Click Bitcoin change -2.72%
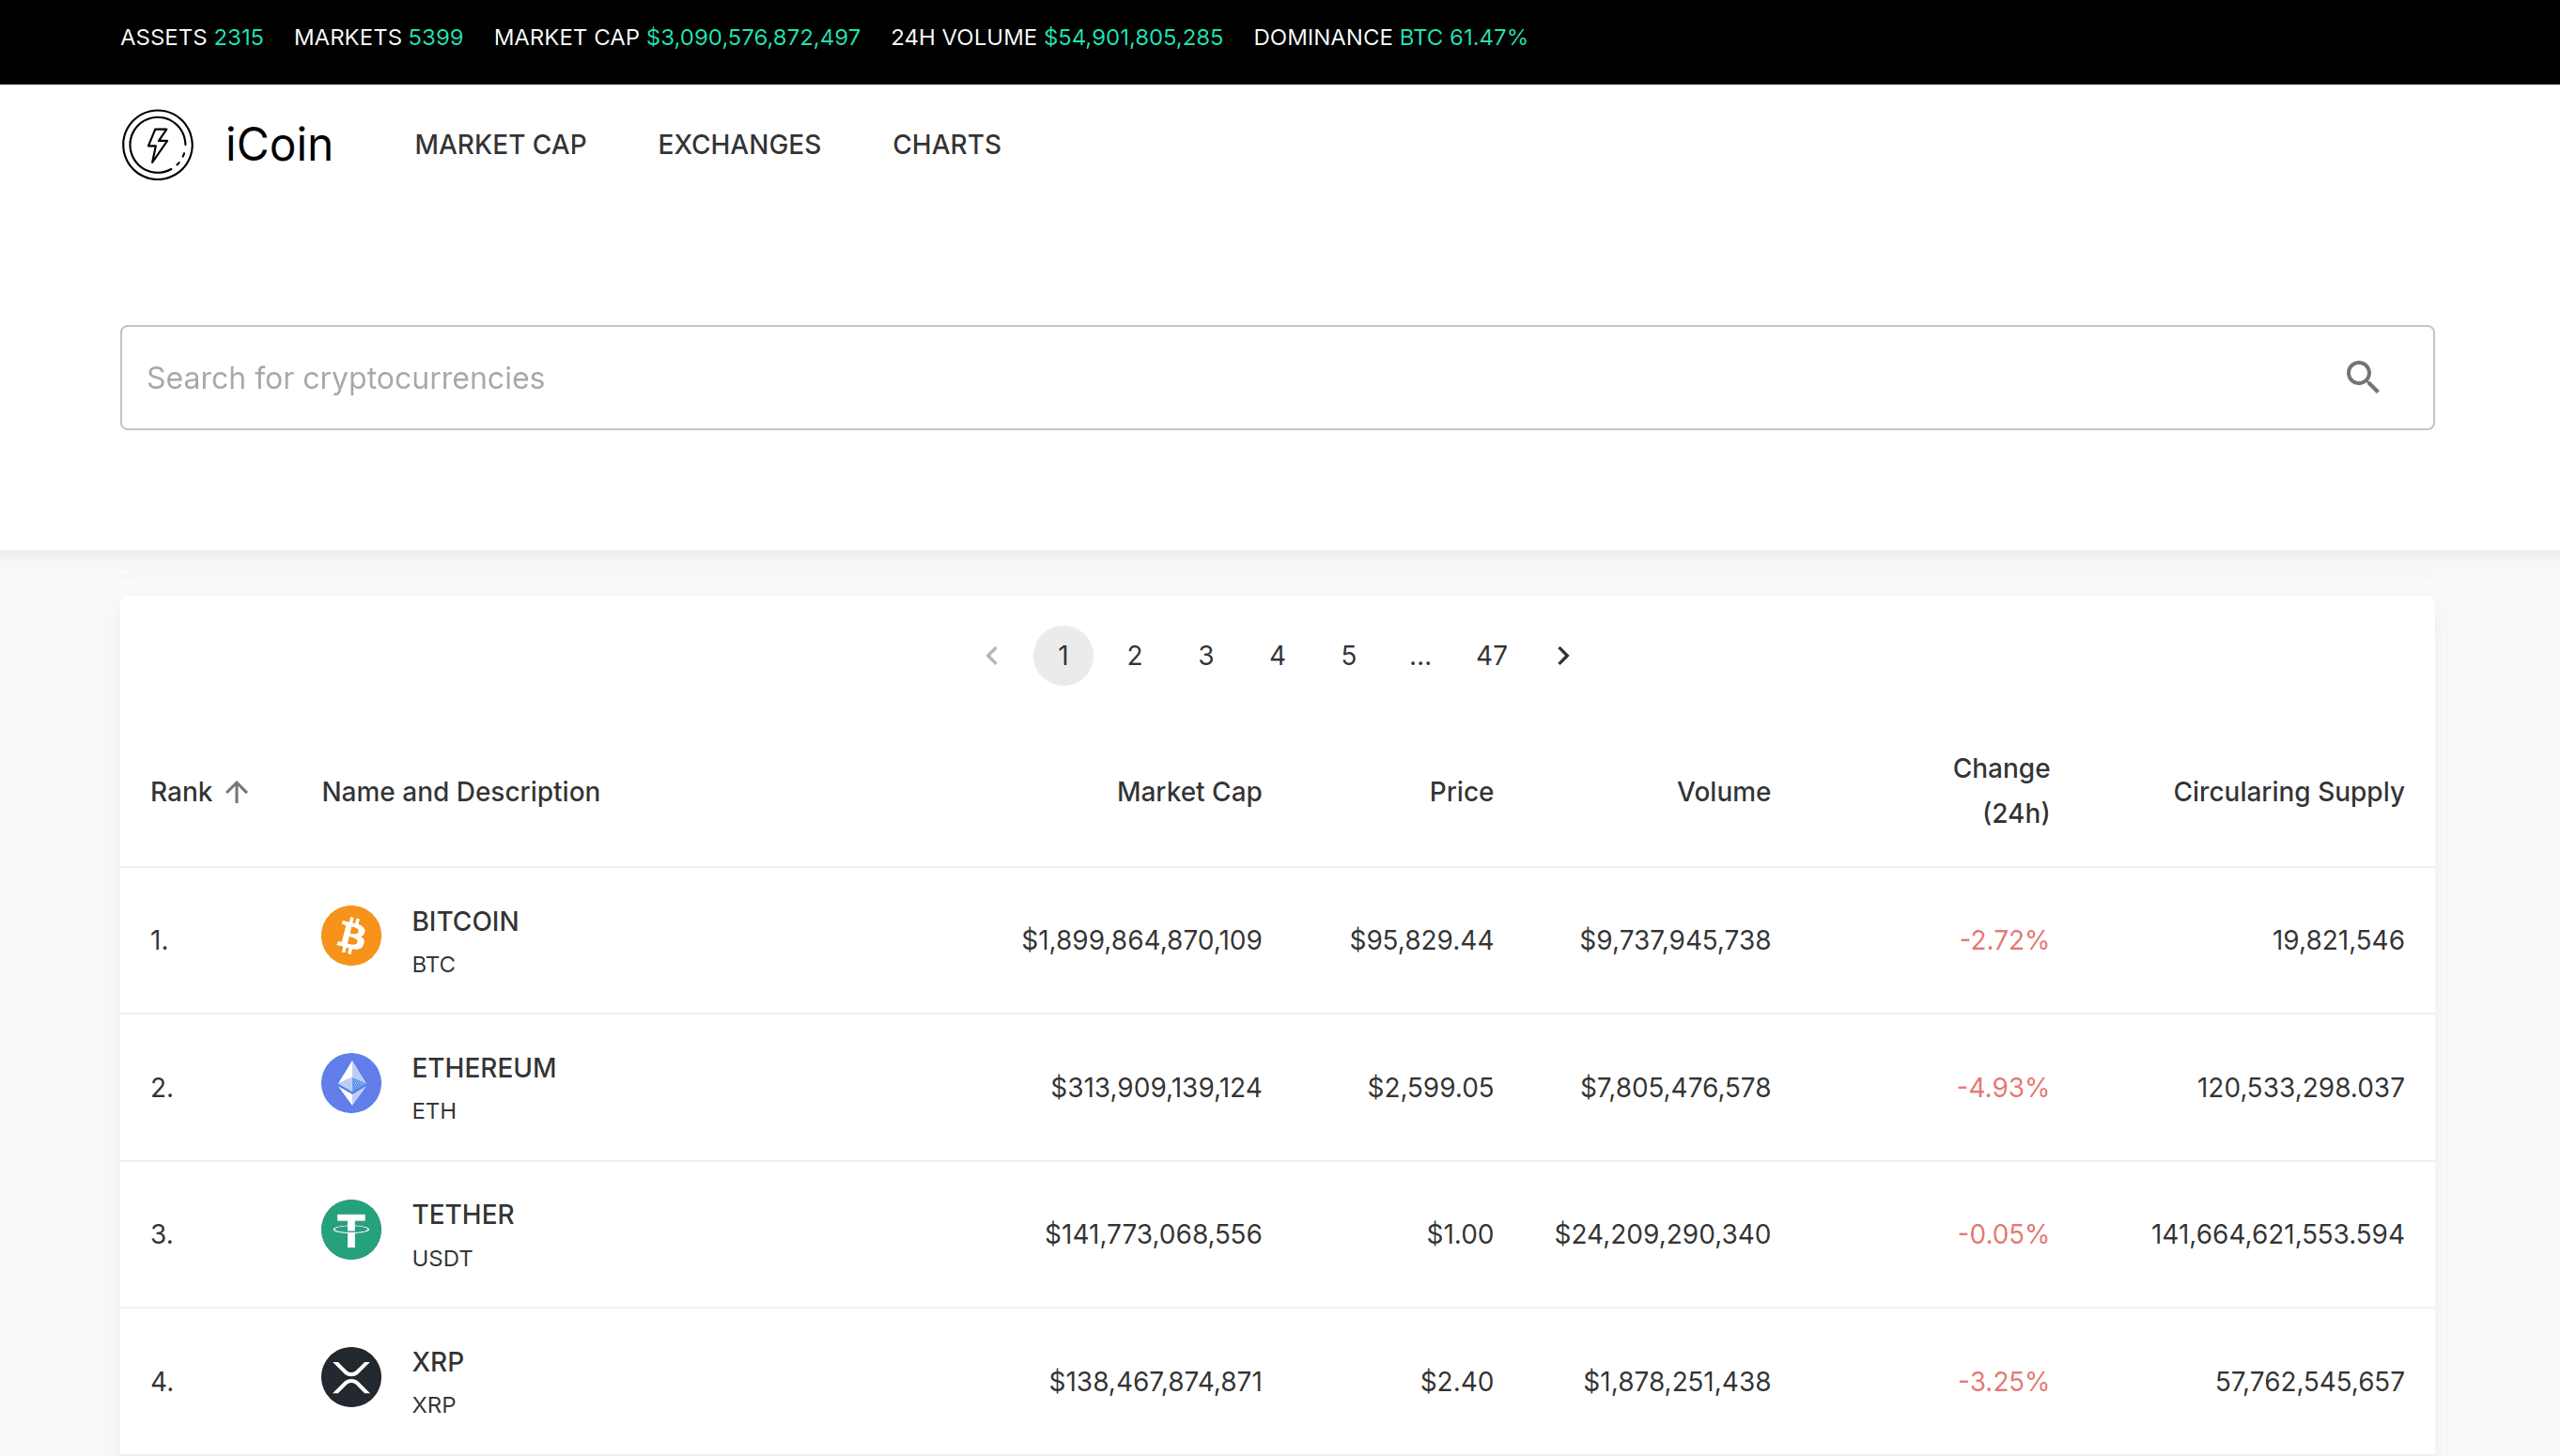This screenshot has height=1456, width=2560. [2004, 940]
